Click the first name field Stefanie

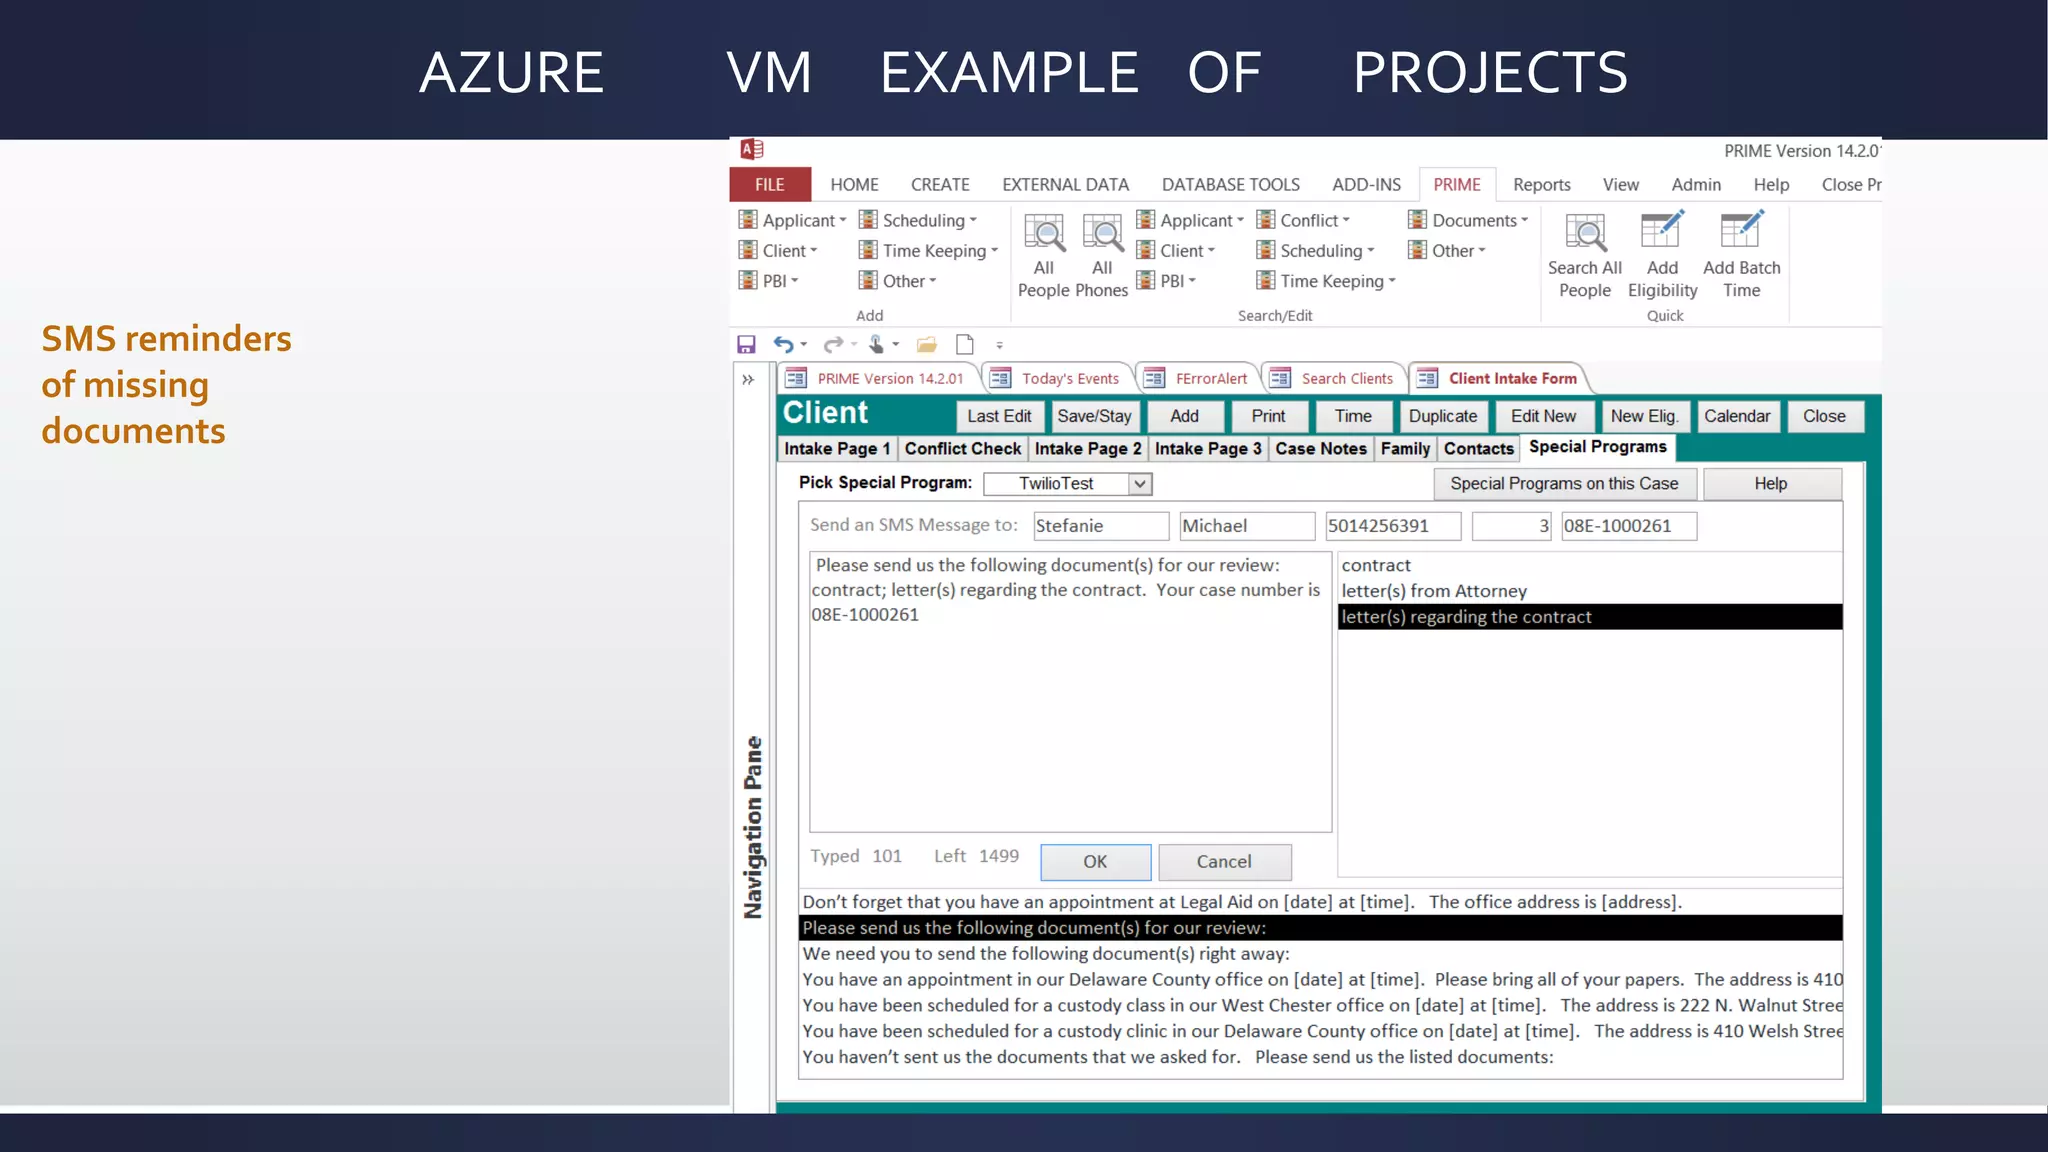click(1100, 526)
